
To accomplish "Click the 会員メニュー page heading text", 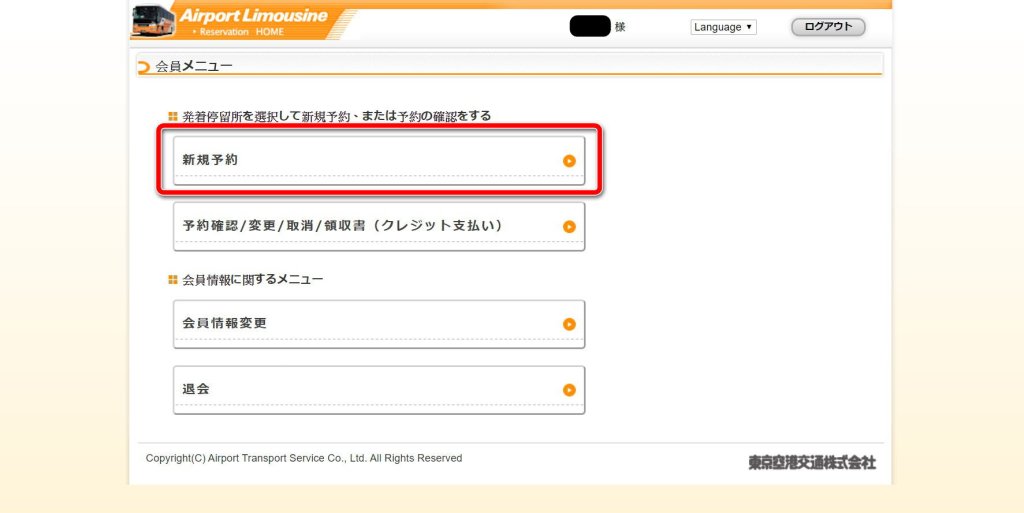I will [194, 67].
